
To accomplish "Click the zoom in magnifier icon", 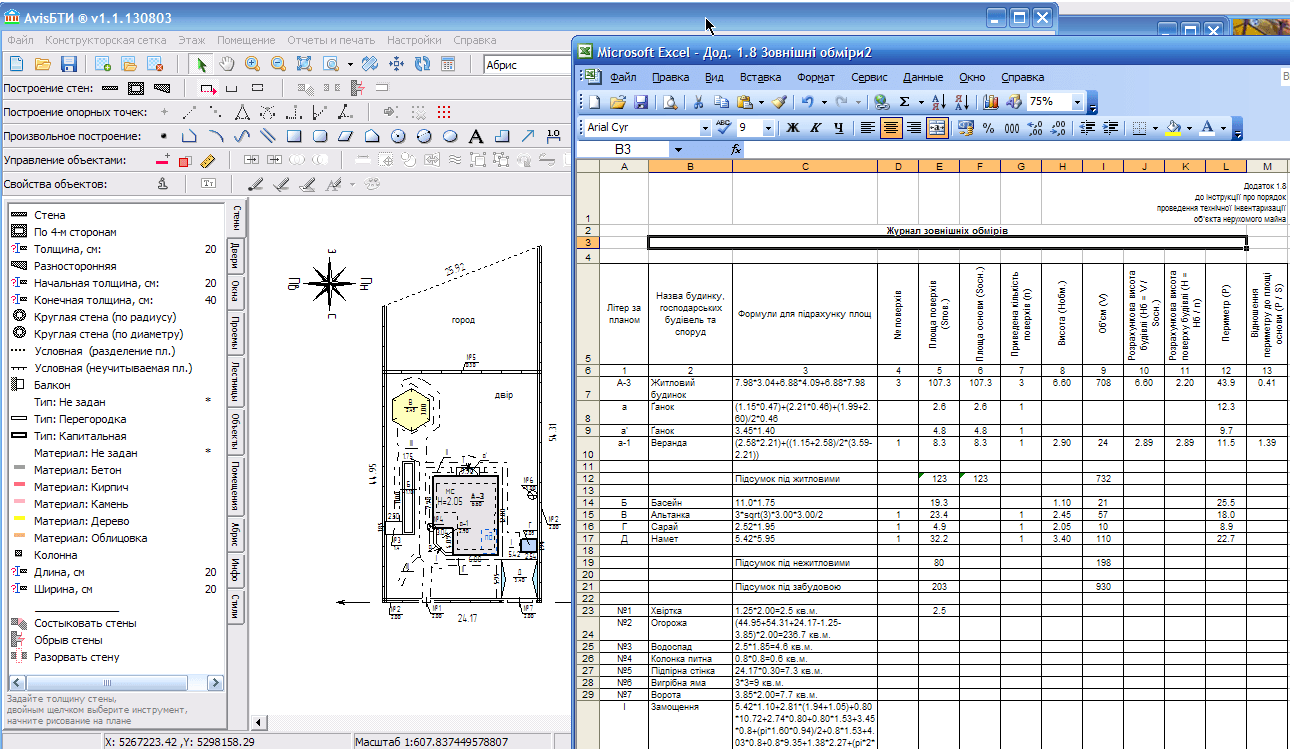I will (x=253, y=64).
